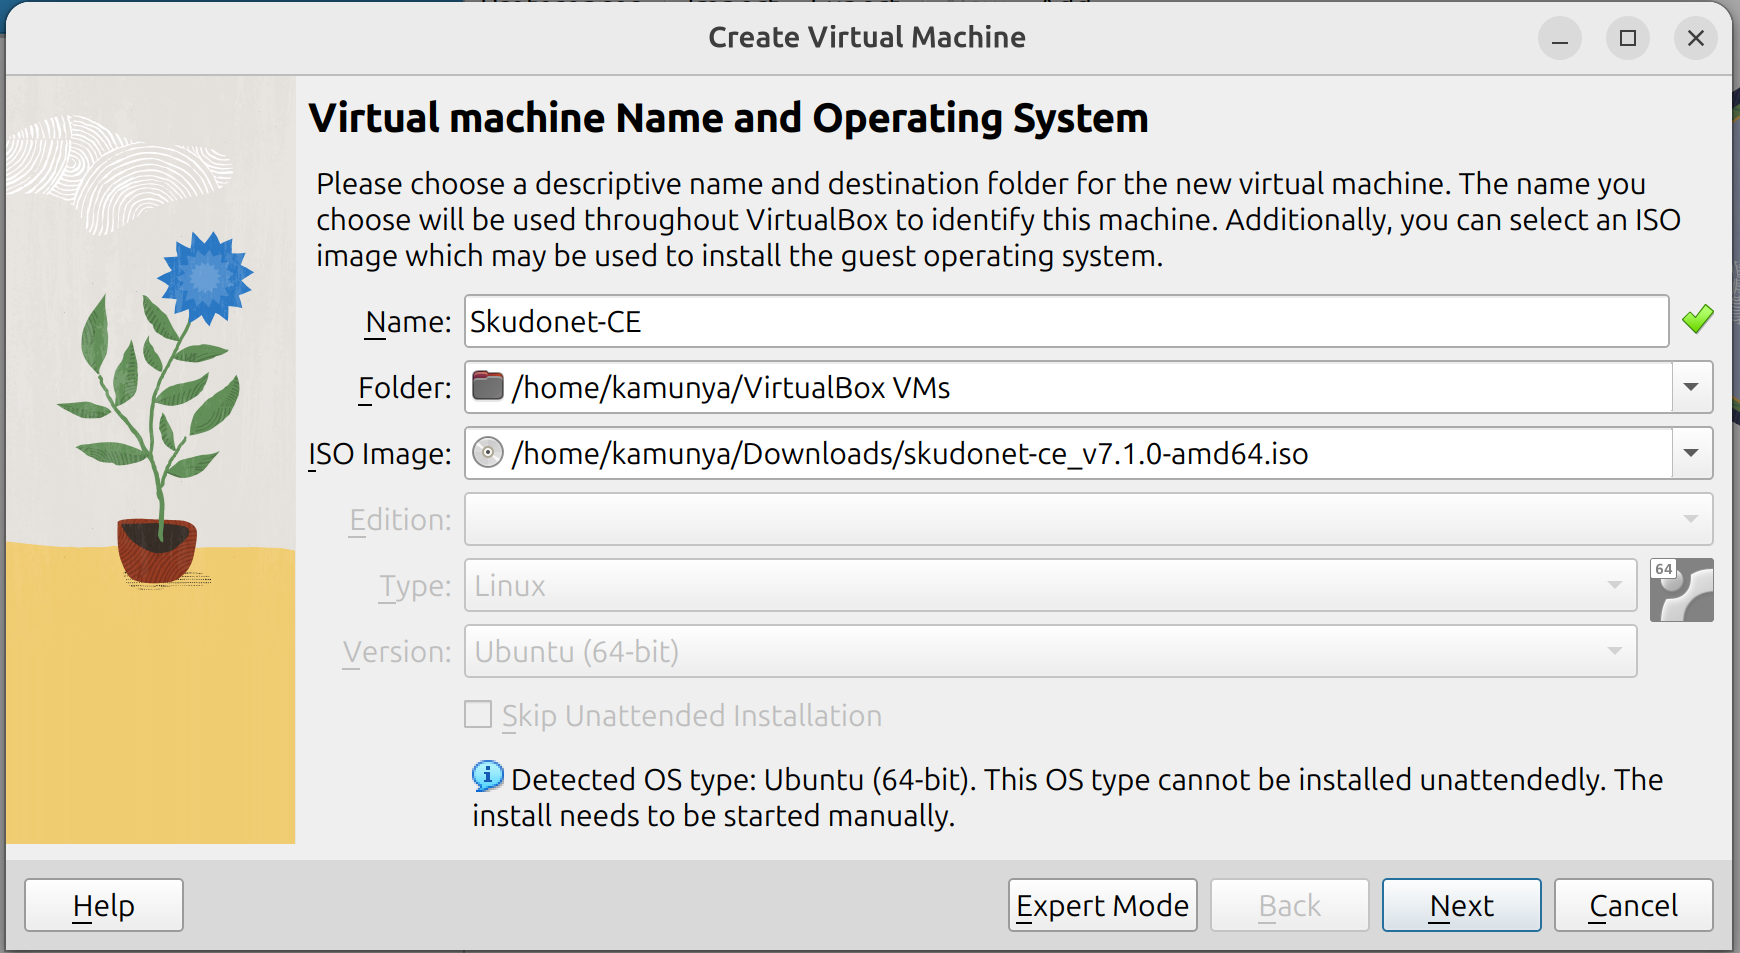Check the box before Skip Unattended Installation

coord(478,714)
